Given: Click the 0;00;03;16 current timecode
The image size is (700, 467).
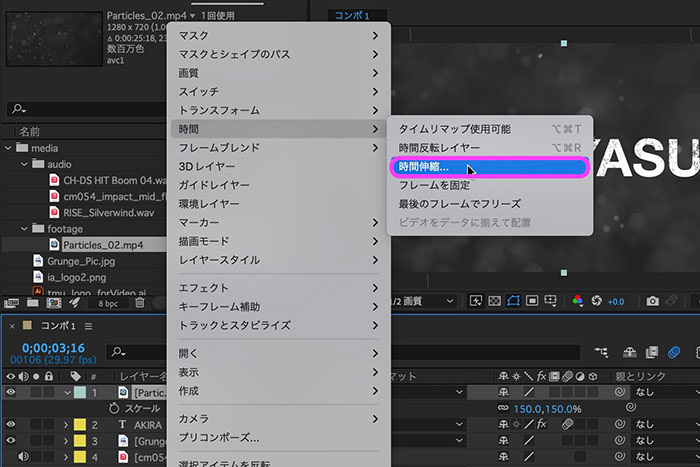Looking at the screenshot, I should point(53,348).
